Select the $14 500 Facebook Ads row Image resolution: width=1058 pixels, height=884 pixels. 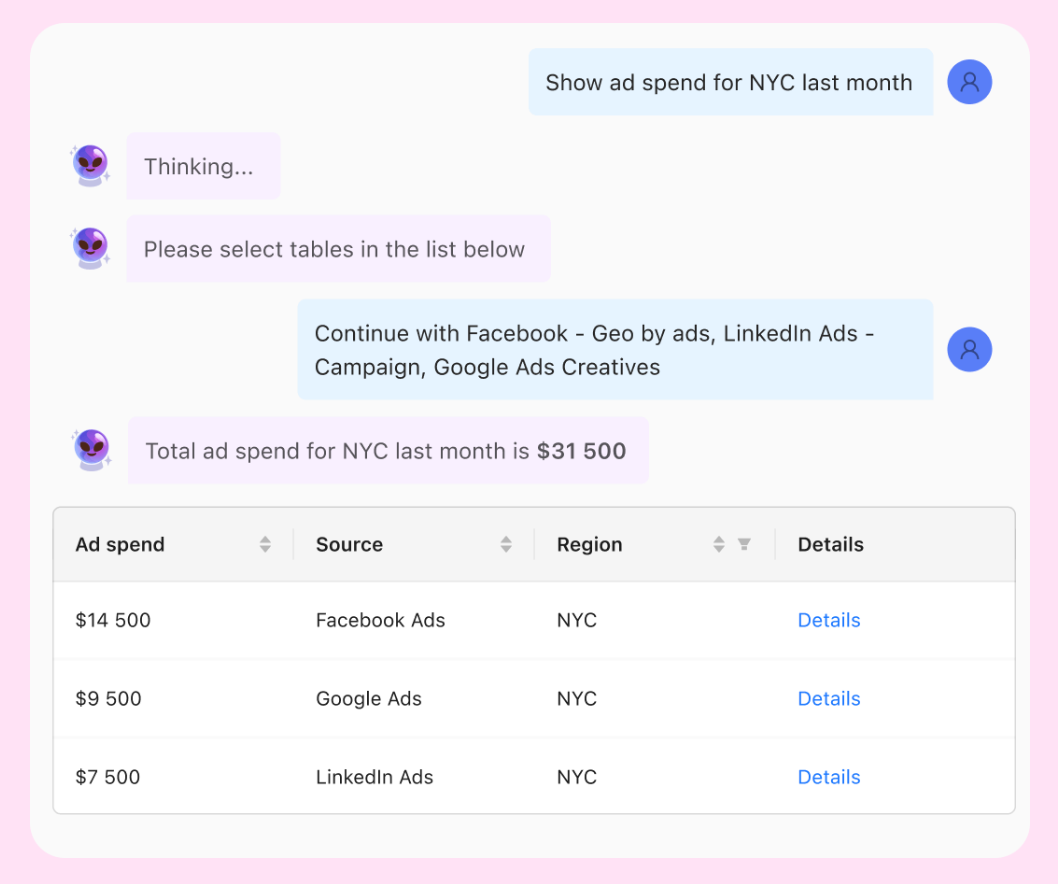tap(400, 620)
